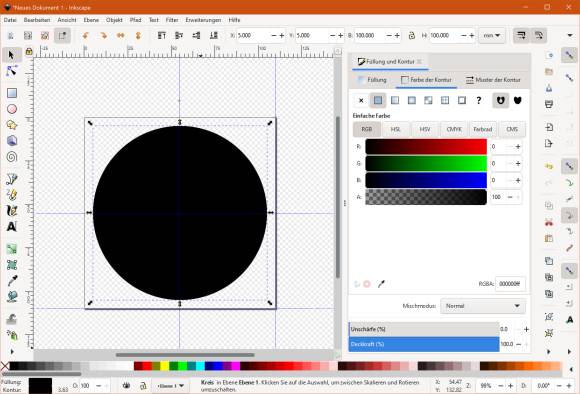Select the Spray tool

pos(12,336)
